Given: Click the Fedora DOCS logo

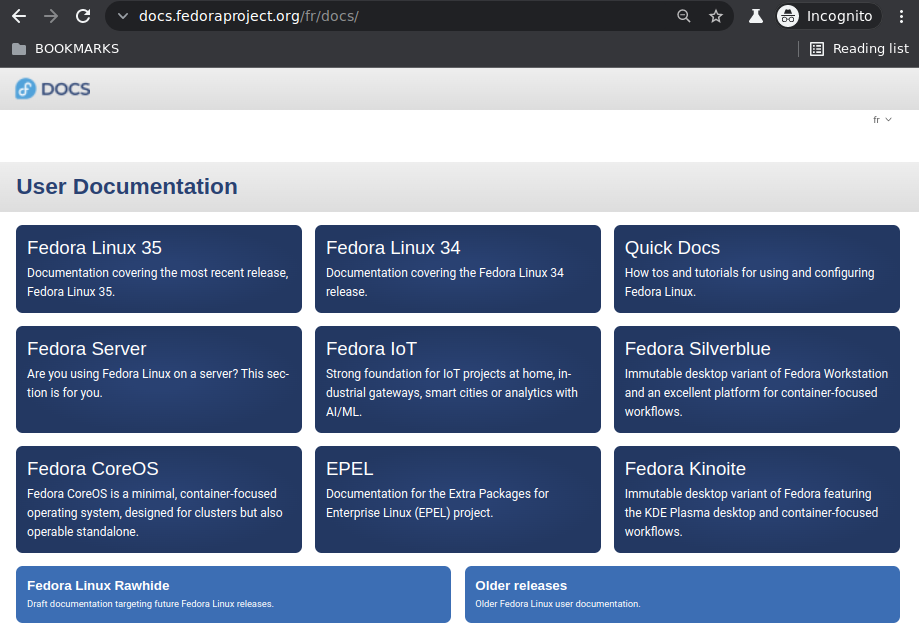Looking at the screenshot, I should [x=53, y=89].
